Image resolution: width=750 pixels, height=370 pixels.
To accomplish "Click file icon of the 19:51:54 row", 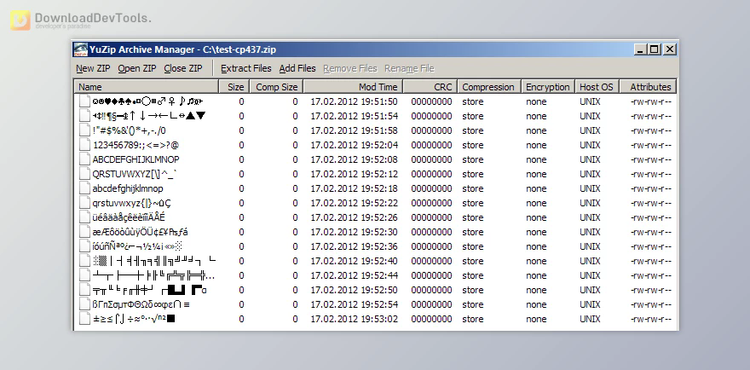I will [x=85, y=116].
